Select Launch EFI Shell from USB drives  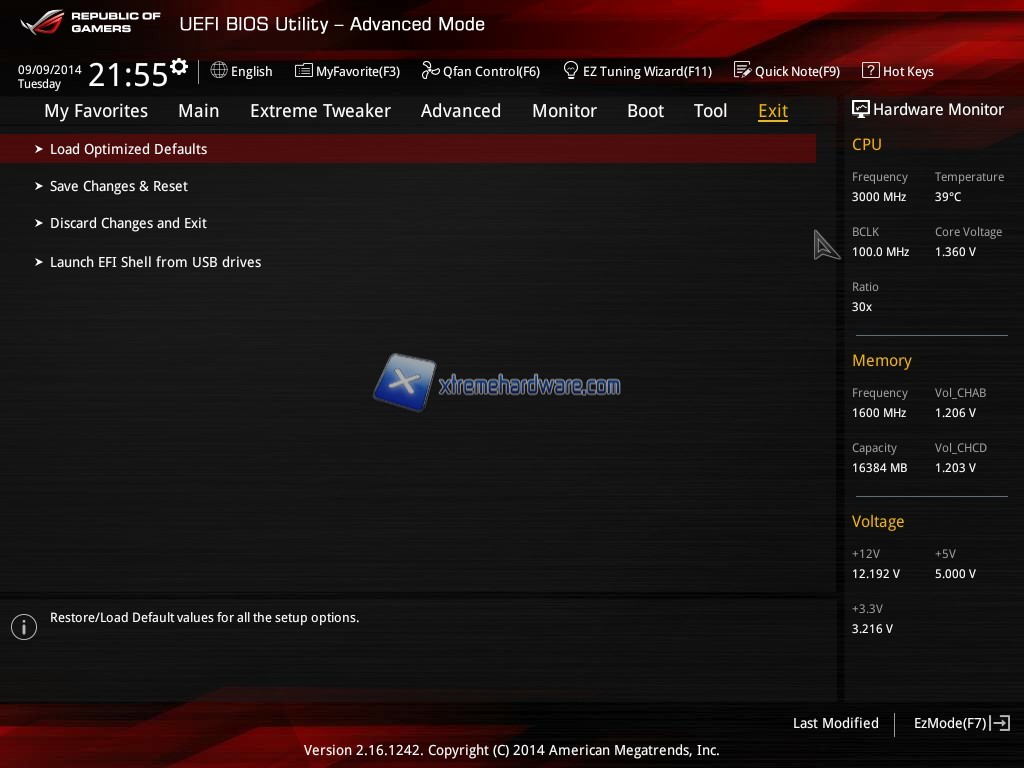(x=155, y=262)
